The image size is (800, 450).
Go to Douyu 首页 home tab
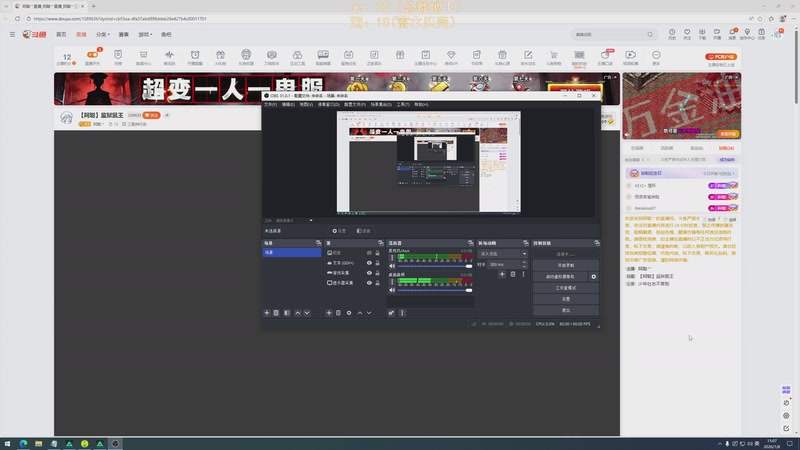61,34
